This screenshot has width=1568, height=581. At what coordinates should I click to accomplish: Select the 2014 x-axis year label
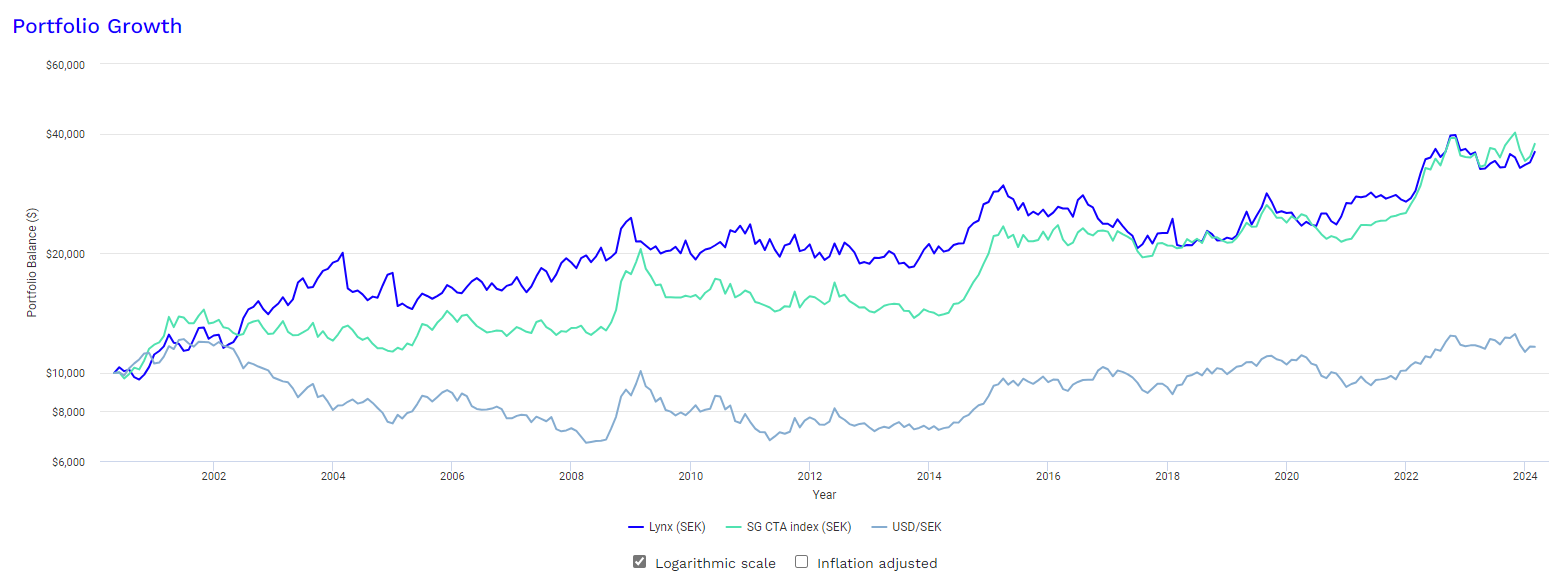pos(929,477)
